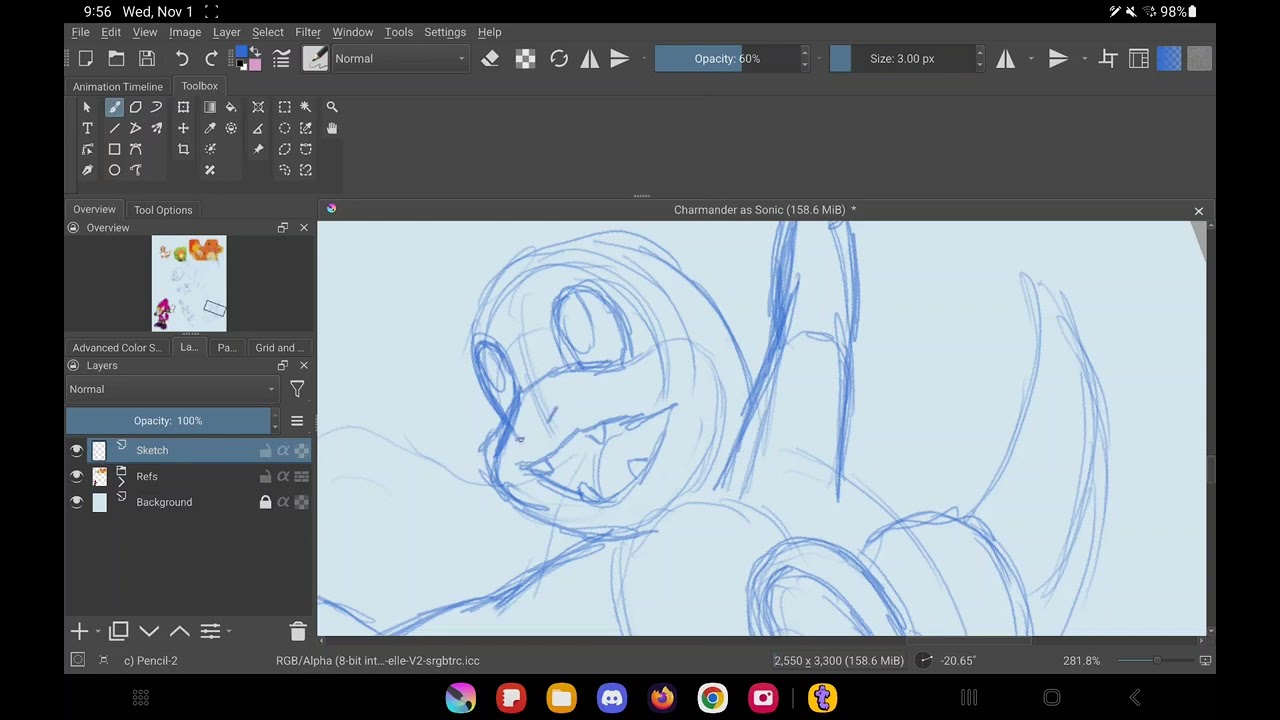Screen dimensions: 1280x720
Task: Unlock the Background layer
Action: (x=265, y=502)
